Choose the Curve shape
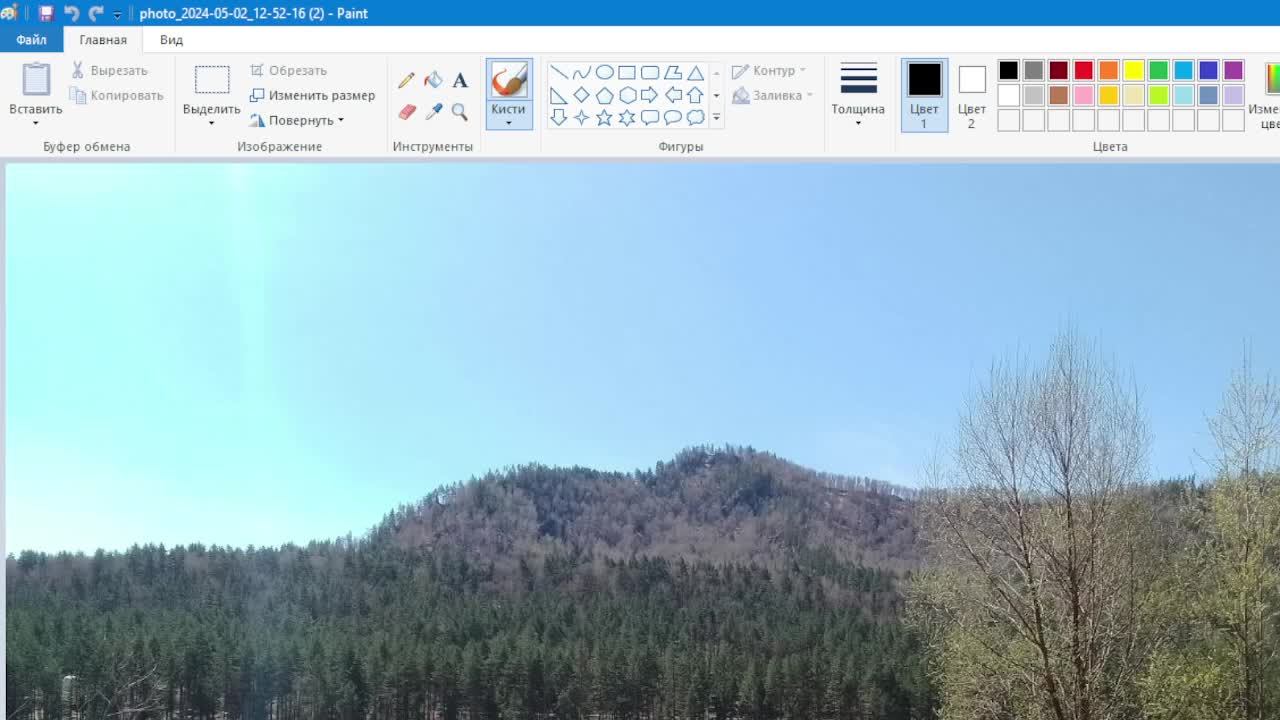This screenshot has width=1280, height=720. click(x=582, y=72)
